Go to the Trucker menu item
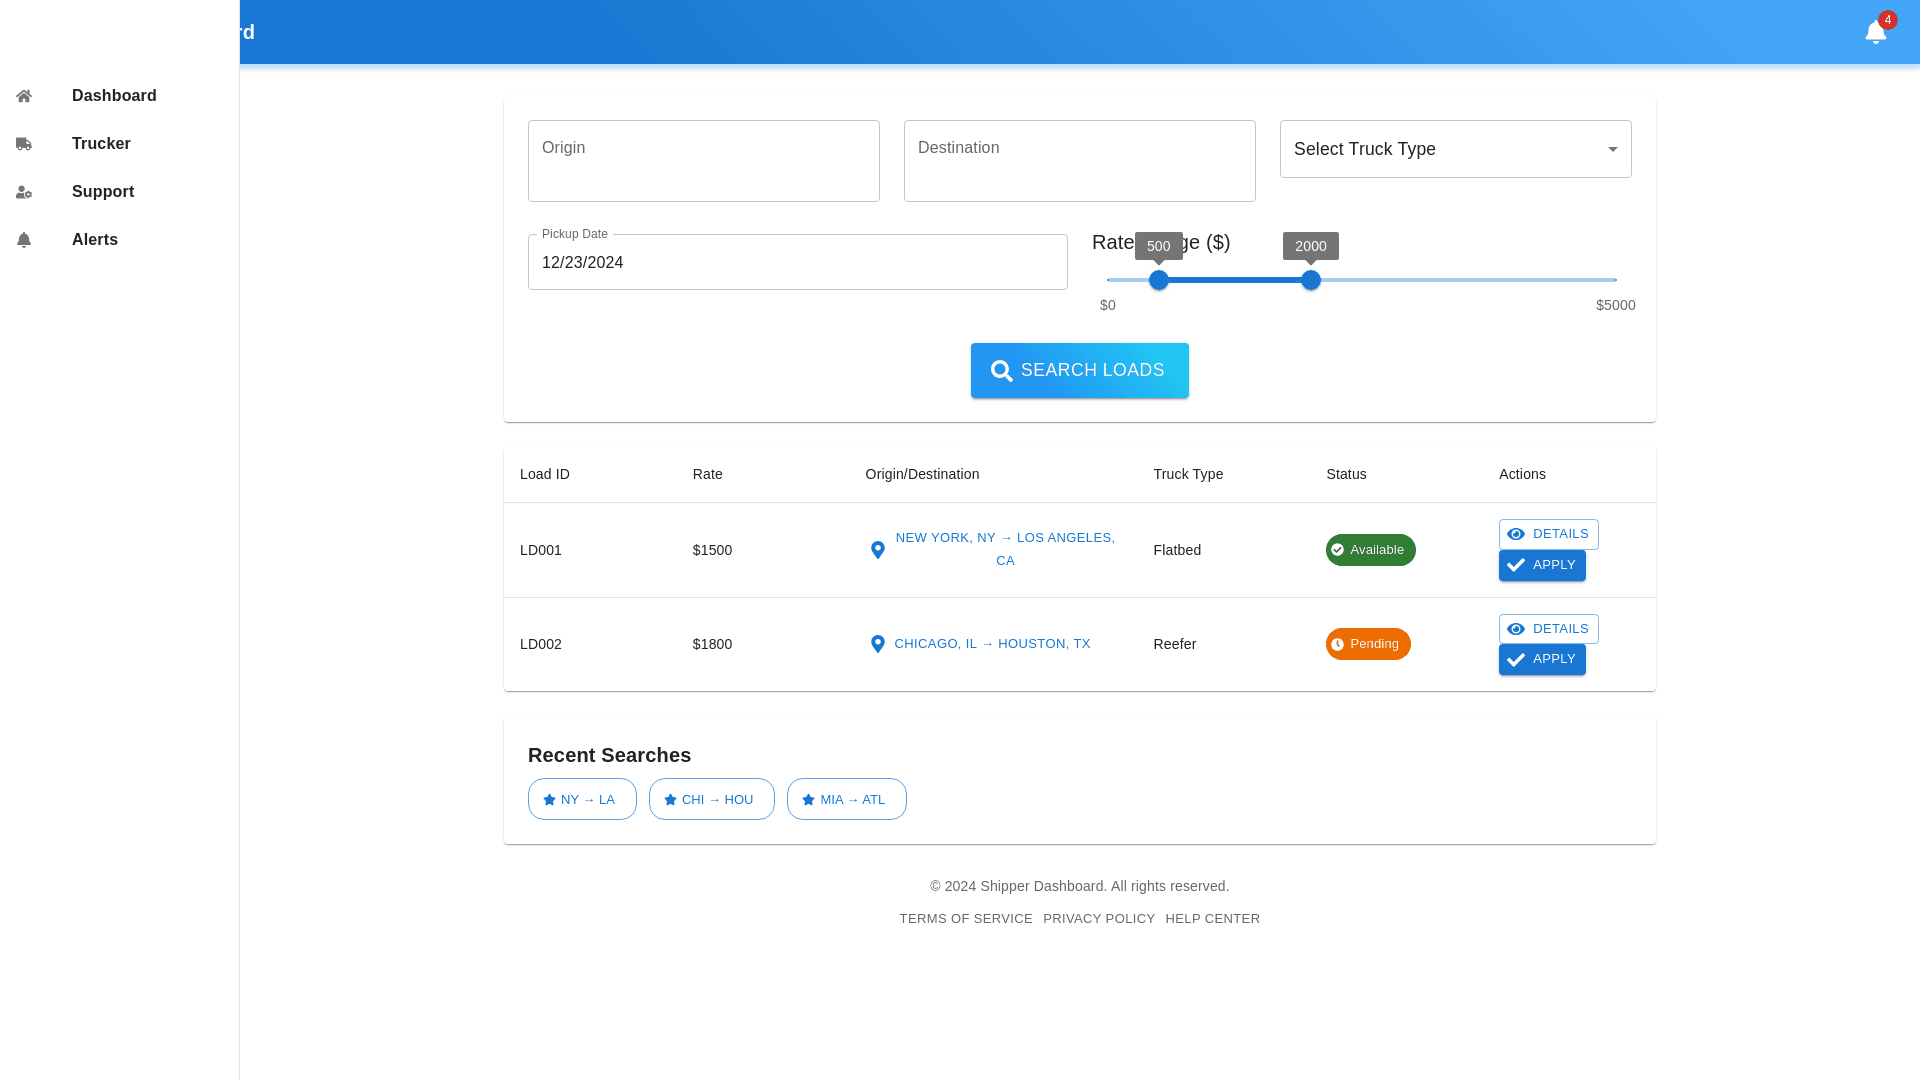The height and width of the screenshot is (1080, 1920). (x=101, y=144)
